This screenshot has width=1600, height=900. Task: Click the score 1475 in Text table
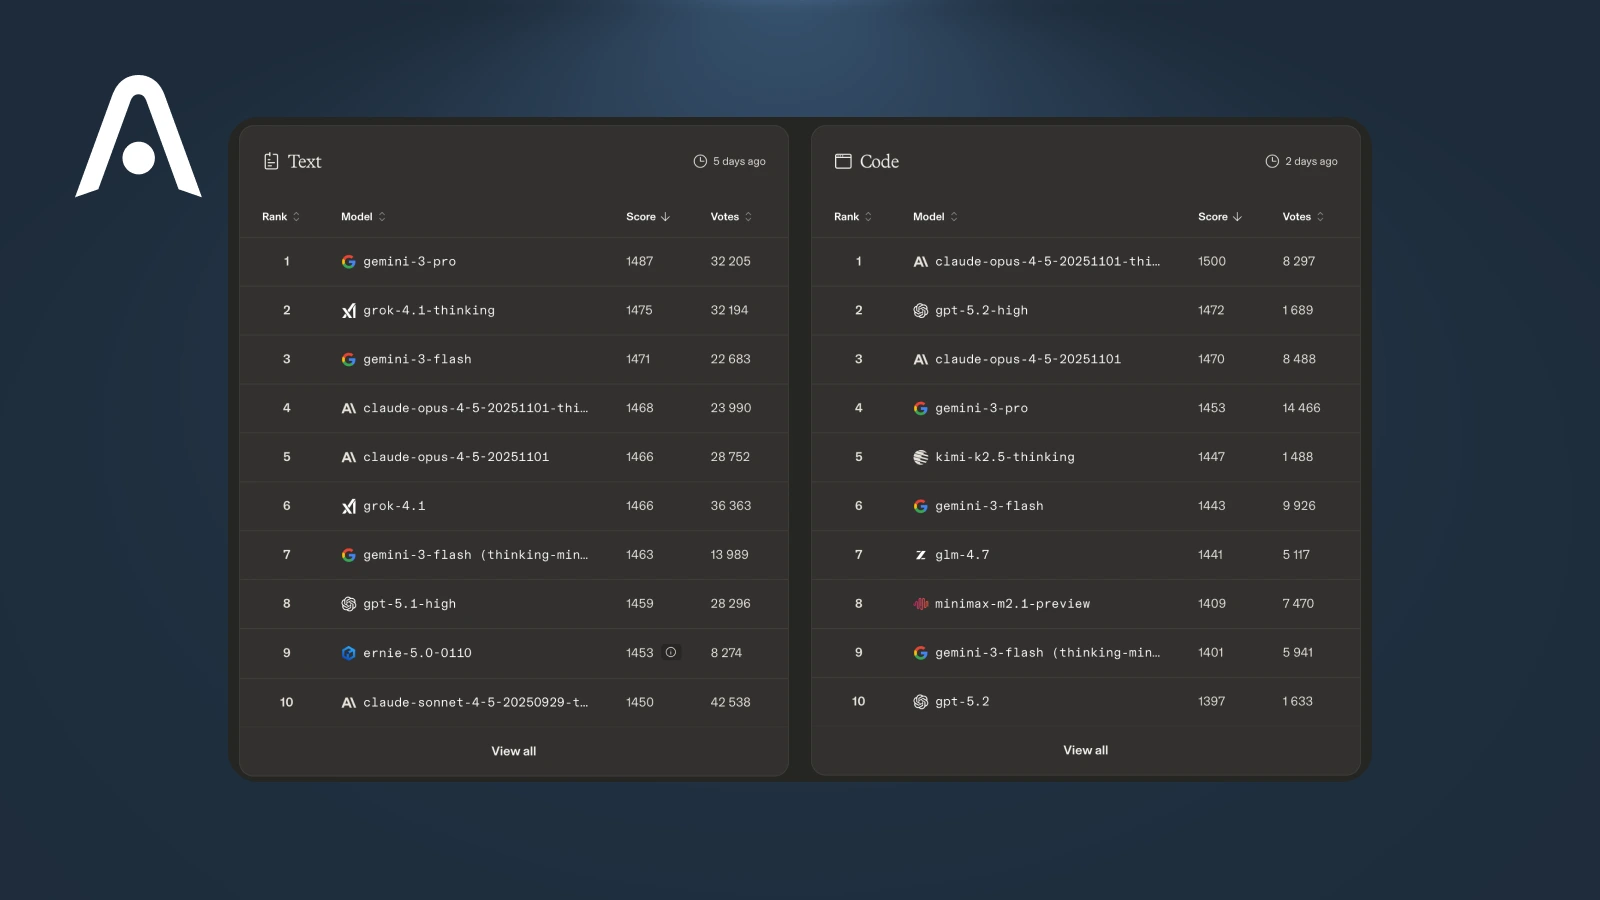(x=639, y=311)
